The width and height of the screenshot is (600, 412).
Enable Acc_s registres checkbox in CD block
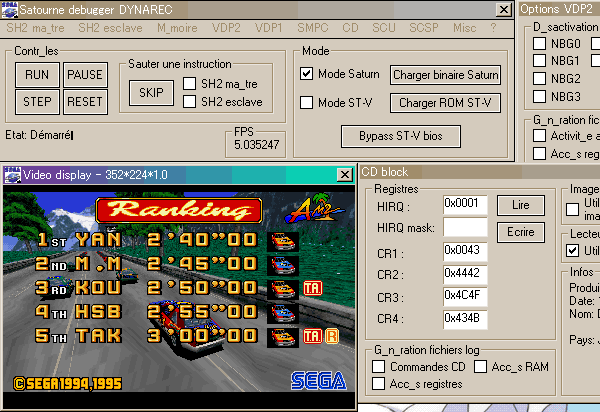(378, 384)
